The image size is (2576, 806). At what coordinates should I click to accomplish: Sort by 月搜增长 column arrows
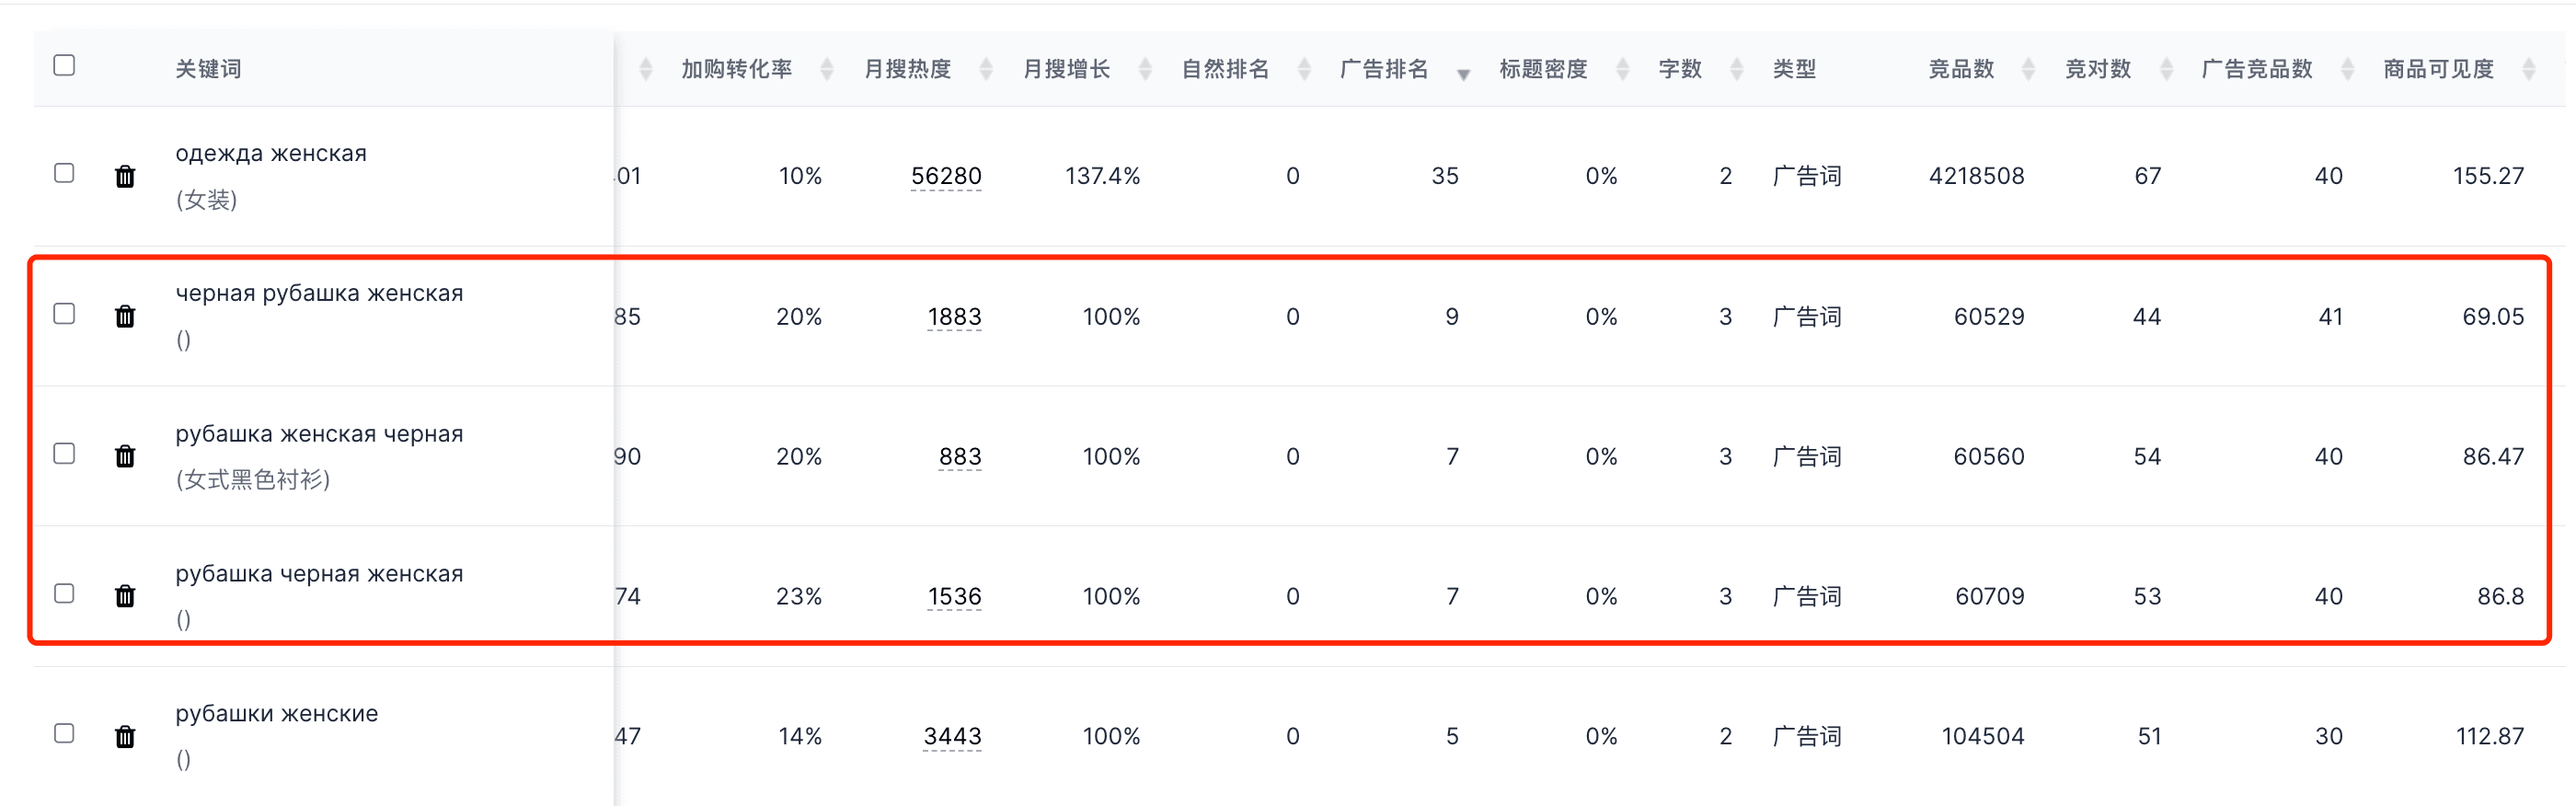coord(1145,69)
